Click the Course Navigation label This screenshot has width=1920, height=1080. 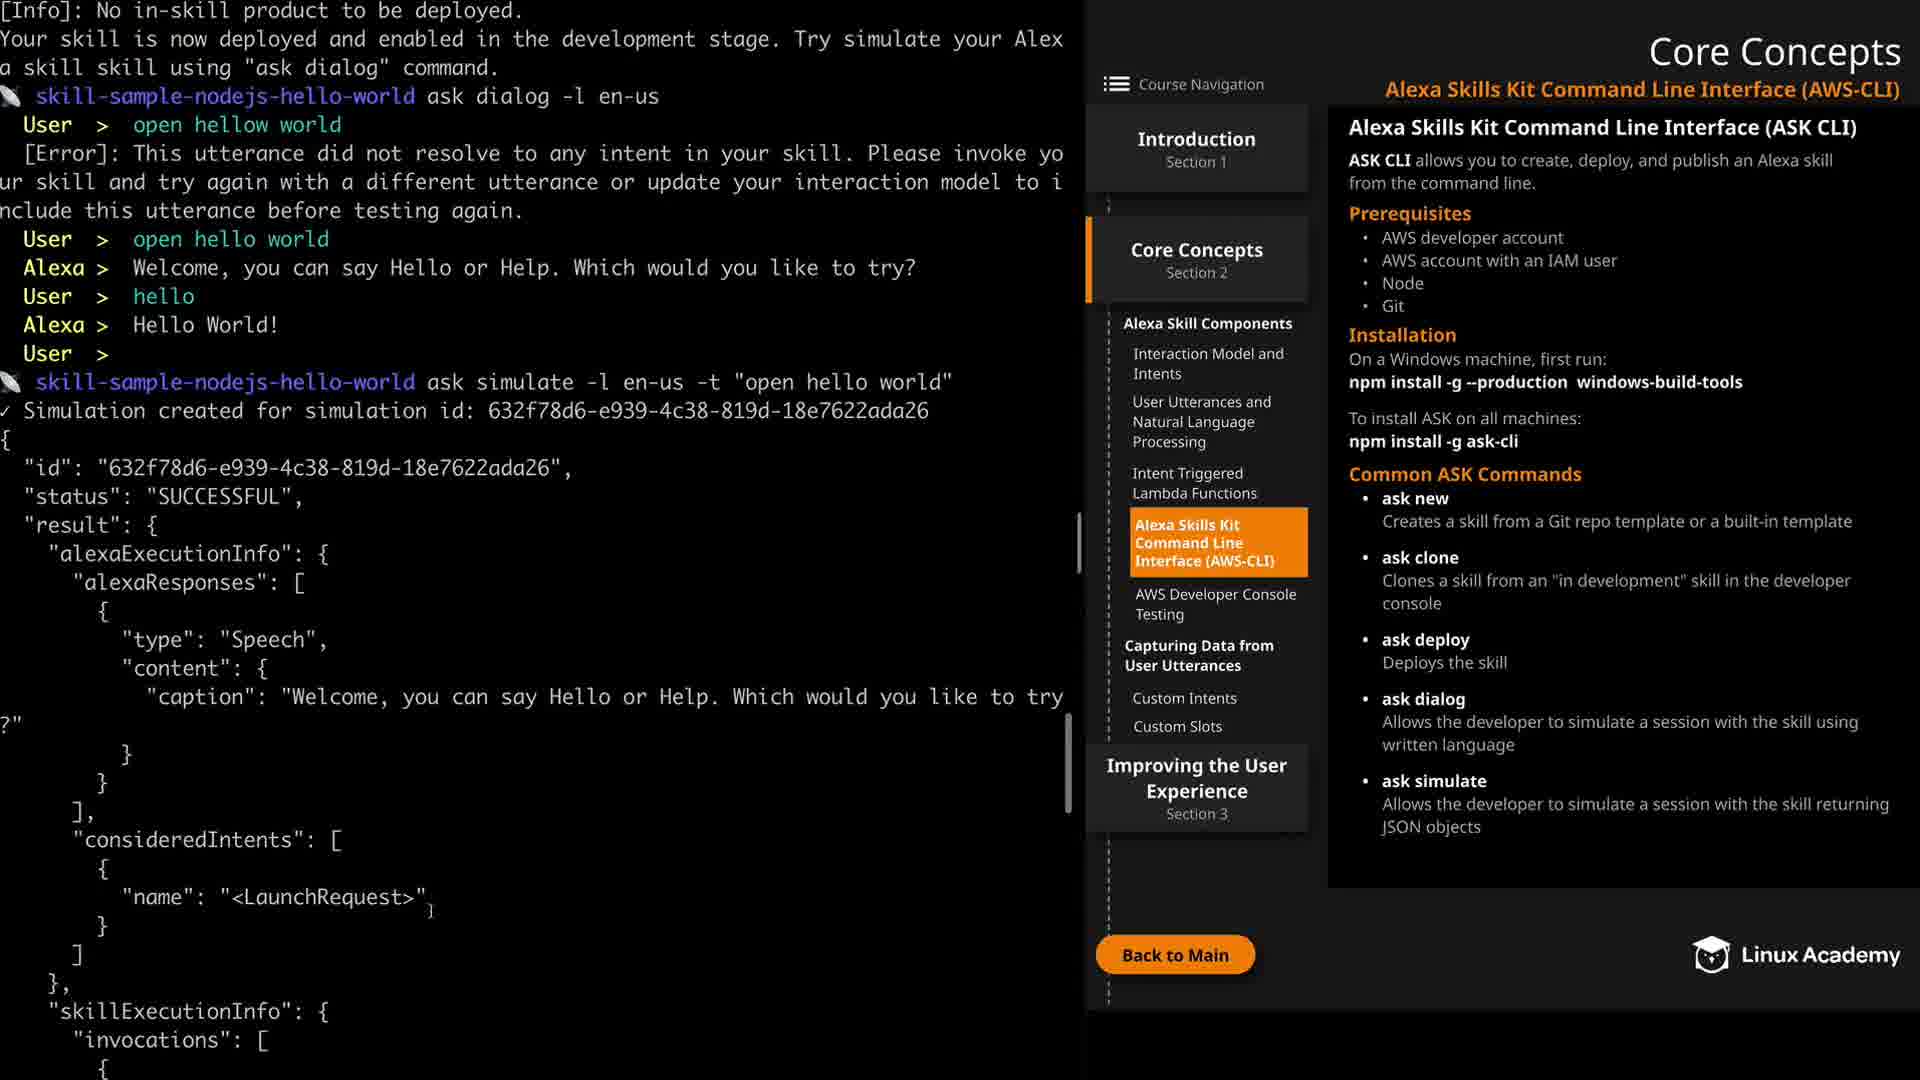1200,85
